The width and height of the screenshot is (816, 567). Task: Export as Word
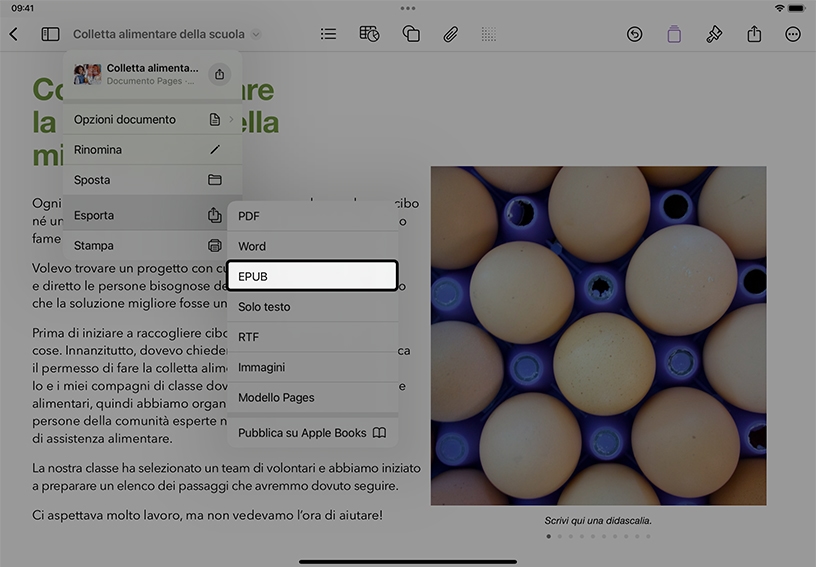(313, 247)
